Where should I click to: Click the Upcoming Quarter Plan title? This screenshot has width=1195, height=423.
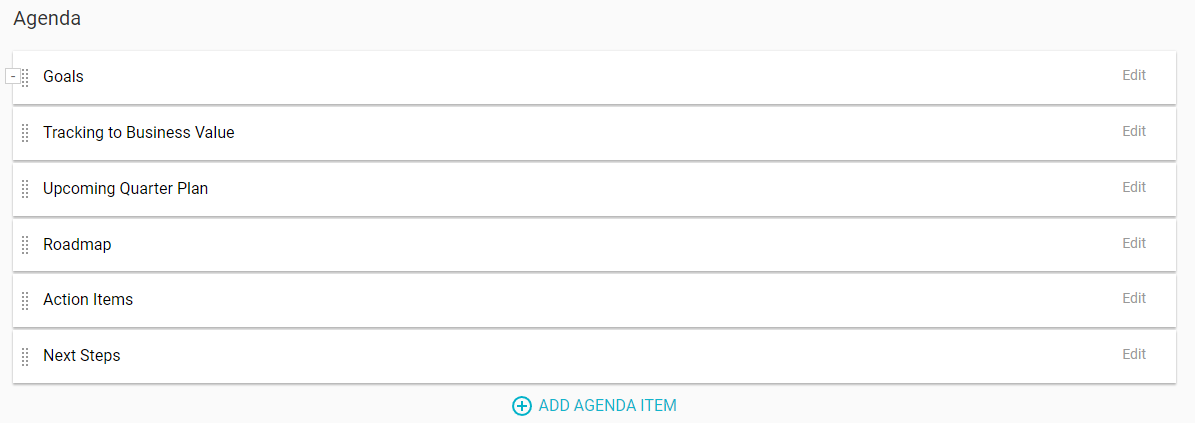coord(125,188)
